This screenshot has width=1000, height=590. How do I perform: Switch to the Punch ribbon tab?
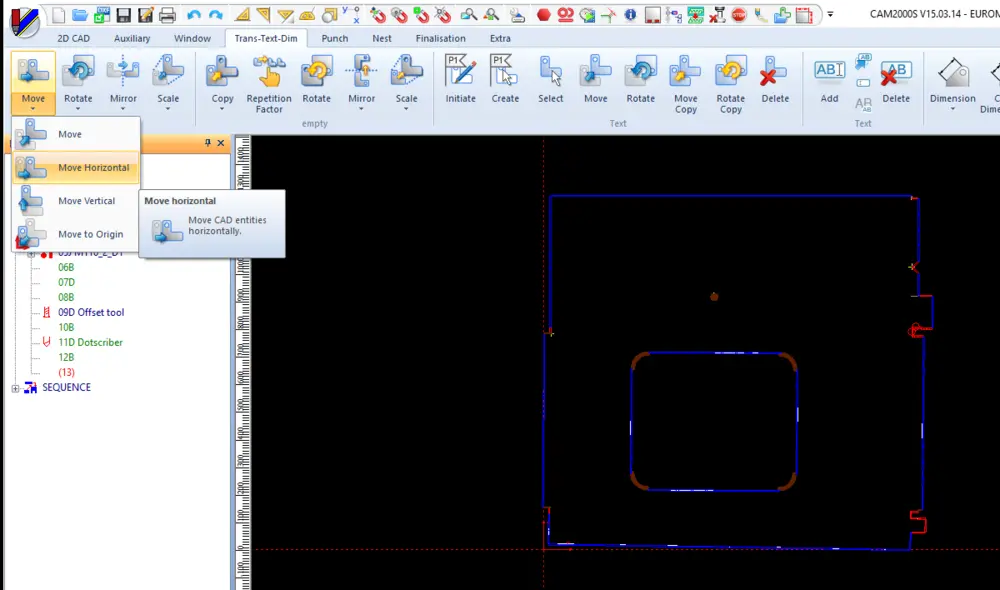coord(334,38)
